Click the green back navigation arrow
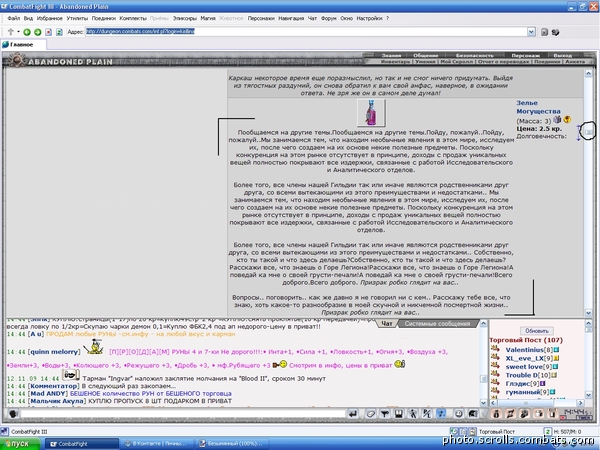Screen dimensions: 600x450 pos(27,32)
